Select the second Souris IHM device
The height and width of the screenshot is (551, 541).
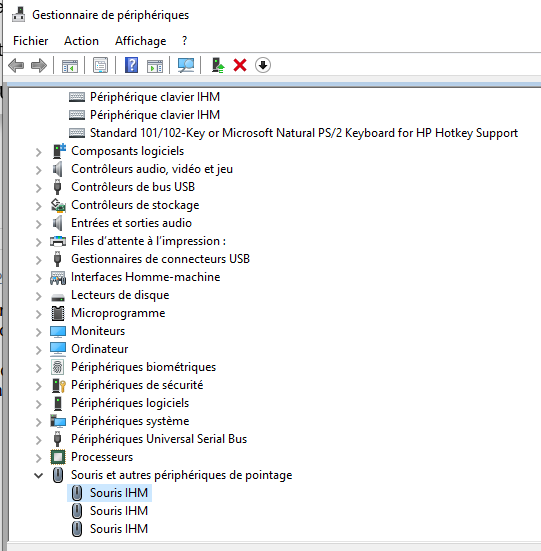click(x=110, y=511)
